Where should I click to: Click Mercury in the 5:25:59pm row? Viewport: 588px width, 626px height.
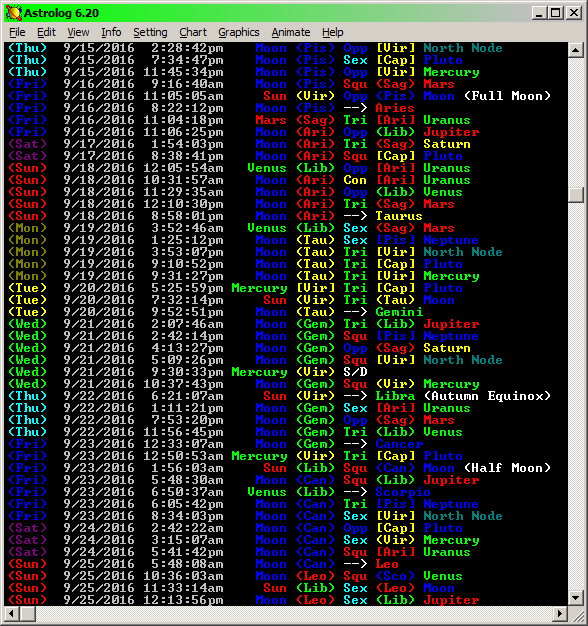tap(259, 288)
